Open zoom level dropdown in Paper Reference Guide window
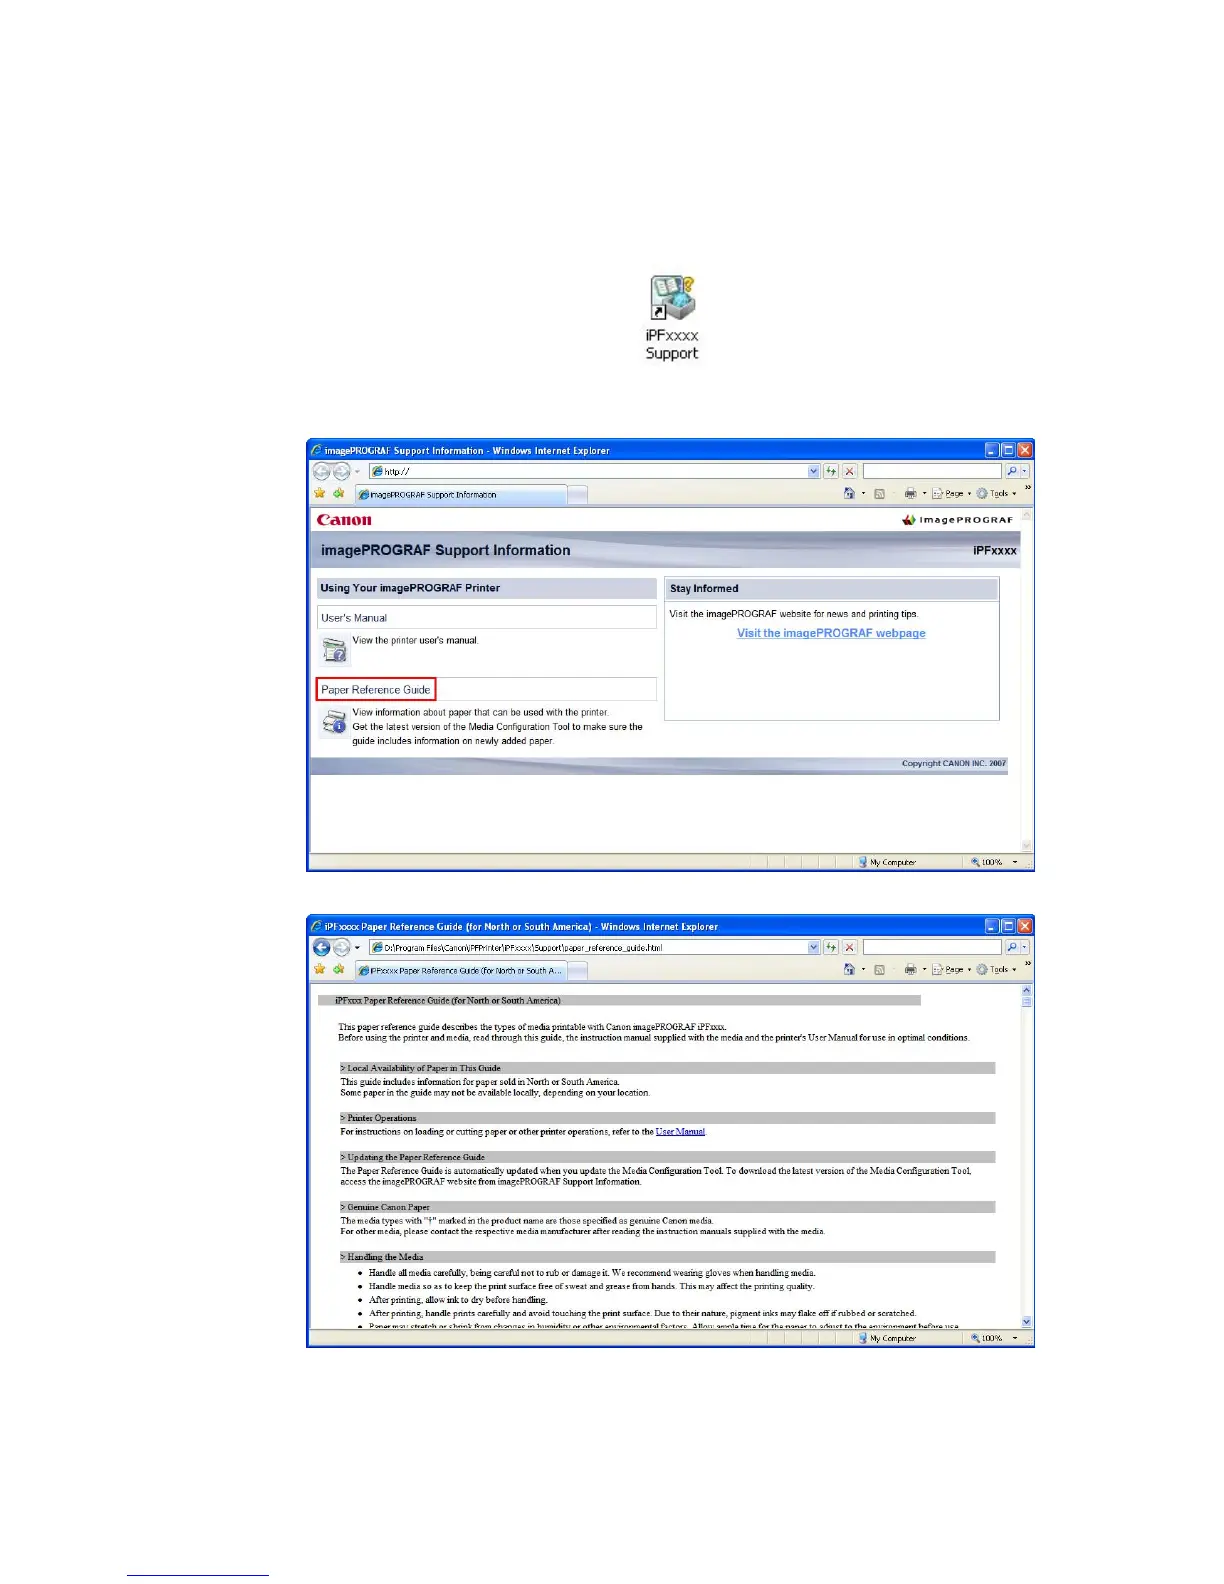The height and width of the screenshot is (1584, 1224). click(x=1016, y=1338)
